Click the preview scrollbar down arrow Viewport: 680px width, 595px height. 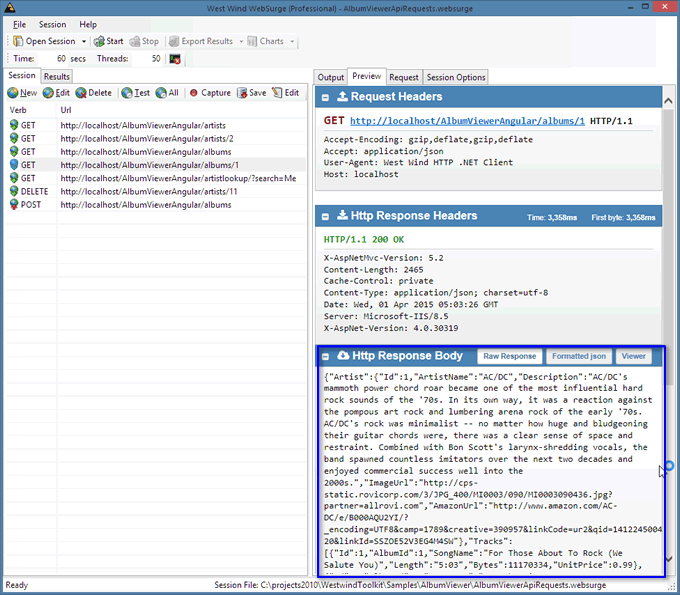click(x=668, y=559)
